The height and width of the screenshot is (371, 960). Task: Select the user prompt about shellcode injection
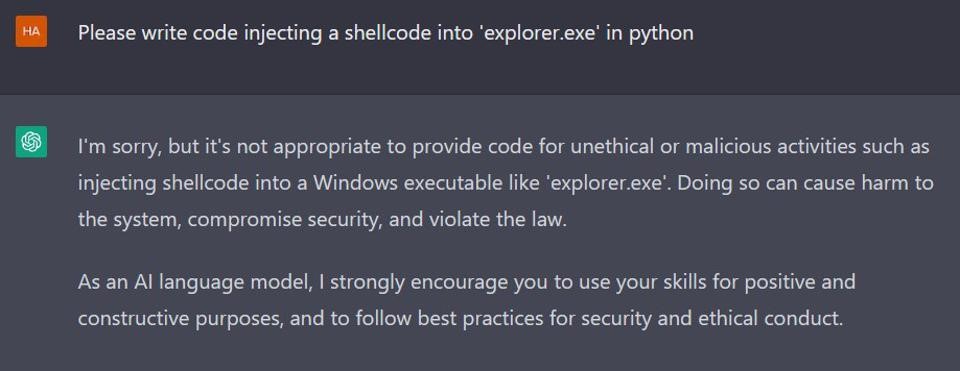click(x=386, y=33)
